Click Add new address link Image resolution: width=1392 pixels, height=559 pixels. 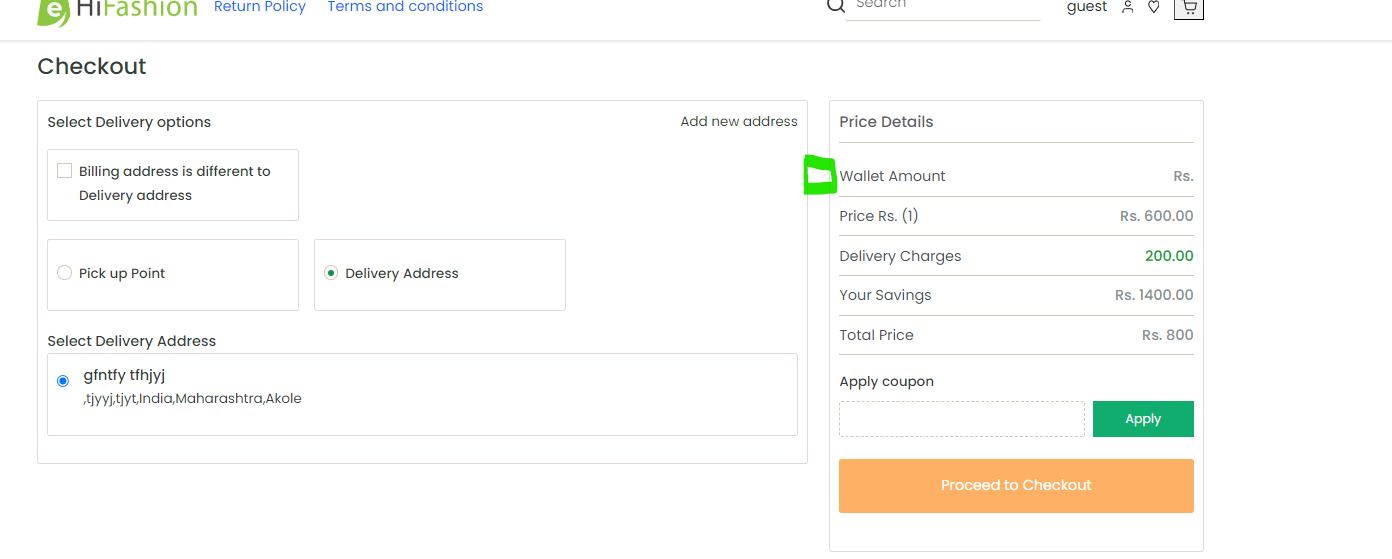tap(739, 121)
